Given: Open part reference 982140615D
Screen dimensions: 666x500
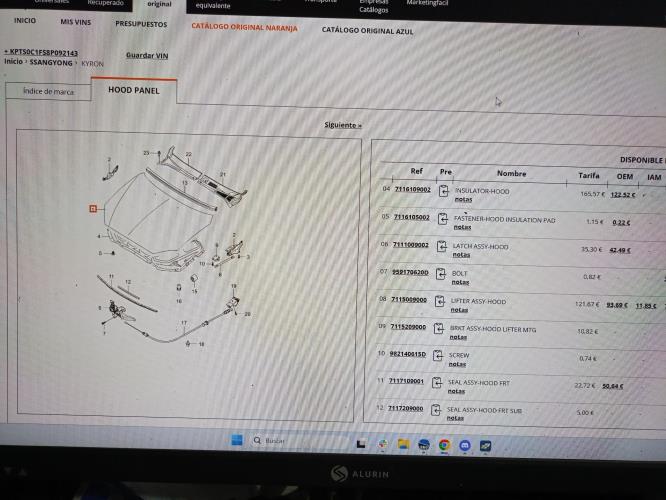Looking at the screenshot, I should tap(408, 354).
